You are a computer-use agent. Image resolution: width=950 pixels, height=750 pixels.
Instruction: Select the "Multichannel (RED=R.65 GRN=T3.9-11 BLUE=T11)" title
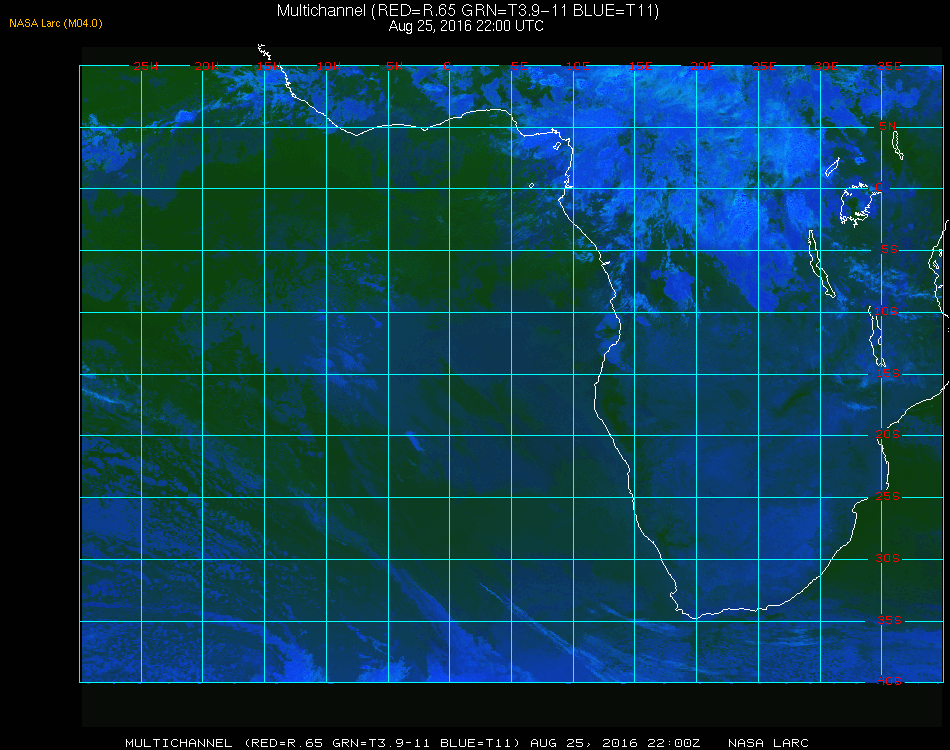point(468,10)
